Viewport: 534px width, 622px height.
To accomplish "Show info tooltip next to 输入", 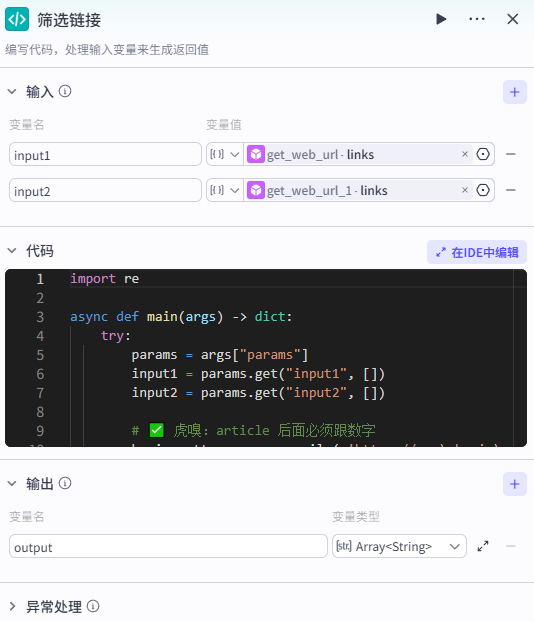I will tap(65, 92).
